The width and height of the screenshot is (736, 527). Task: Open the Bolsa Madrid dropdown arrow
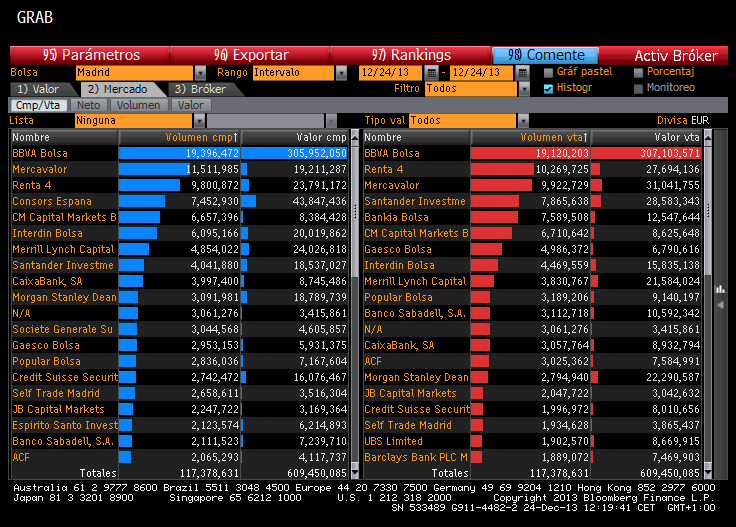click(200, 73)
